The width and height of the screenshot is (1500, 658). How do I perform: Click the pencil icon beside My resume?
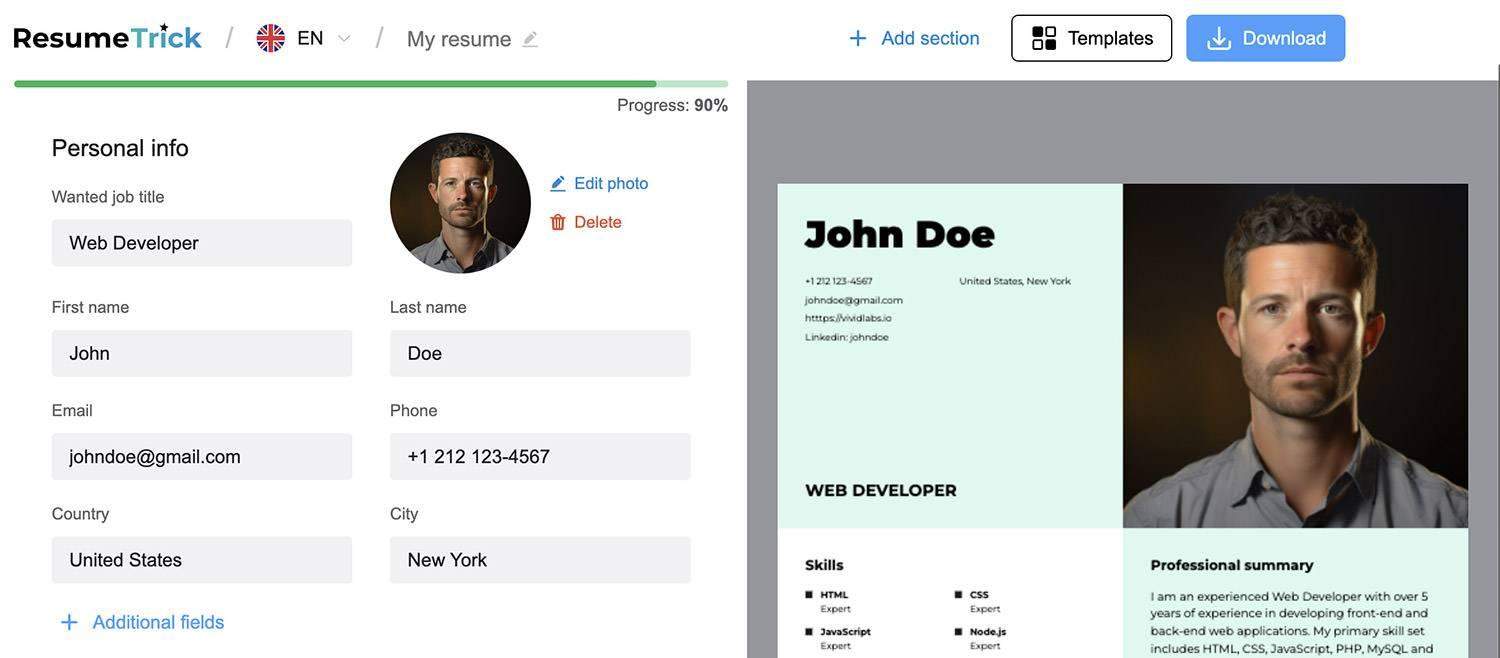(x=530, y=39)
